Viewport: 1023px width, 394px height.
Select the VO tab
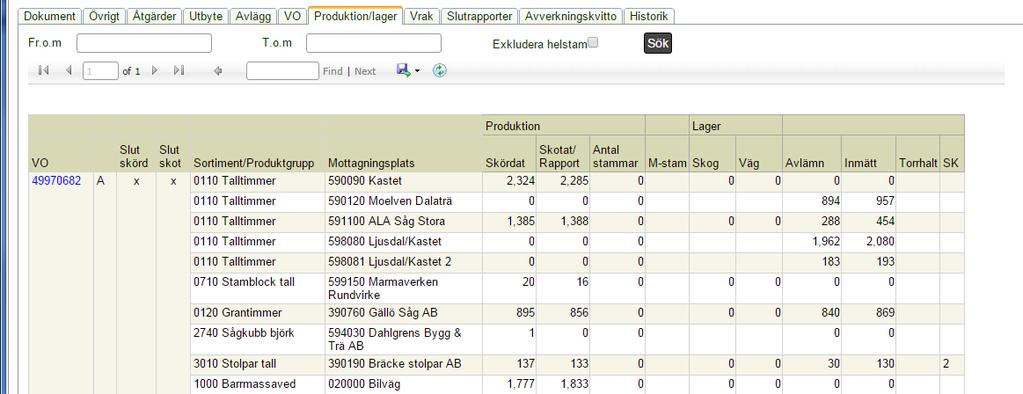tap(293, 16)
